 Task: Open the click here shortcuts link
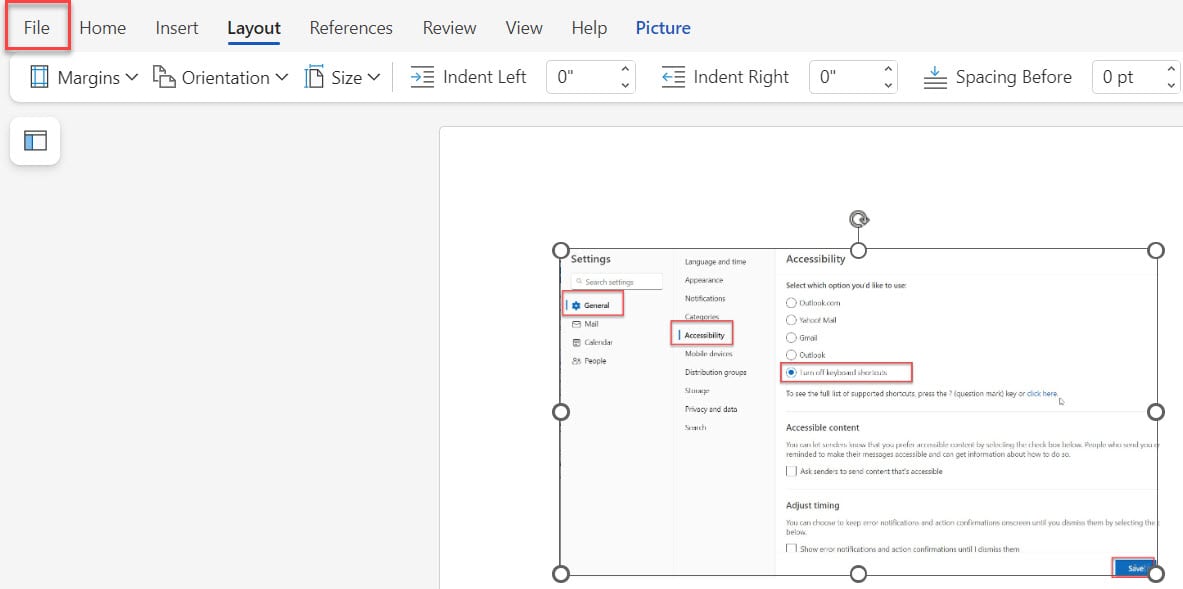(x=1044, y=393)
